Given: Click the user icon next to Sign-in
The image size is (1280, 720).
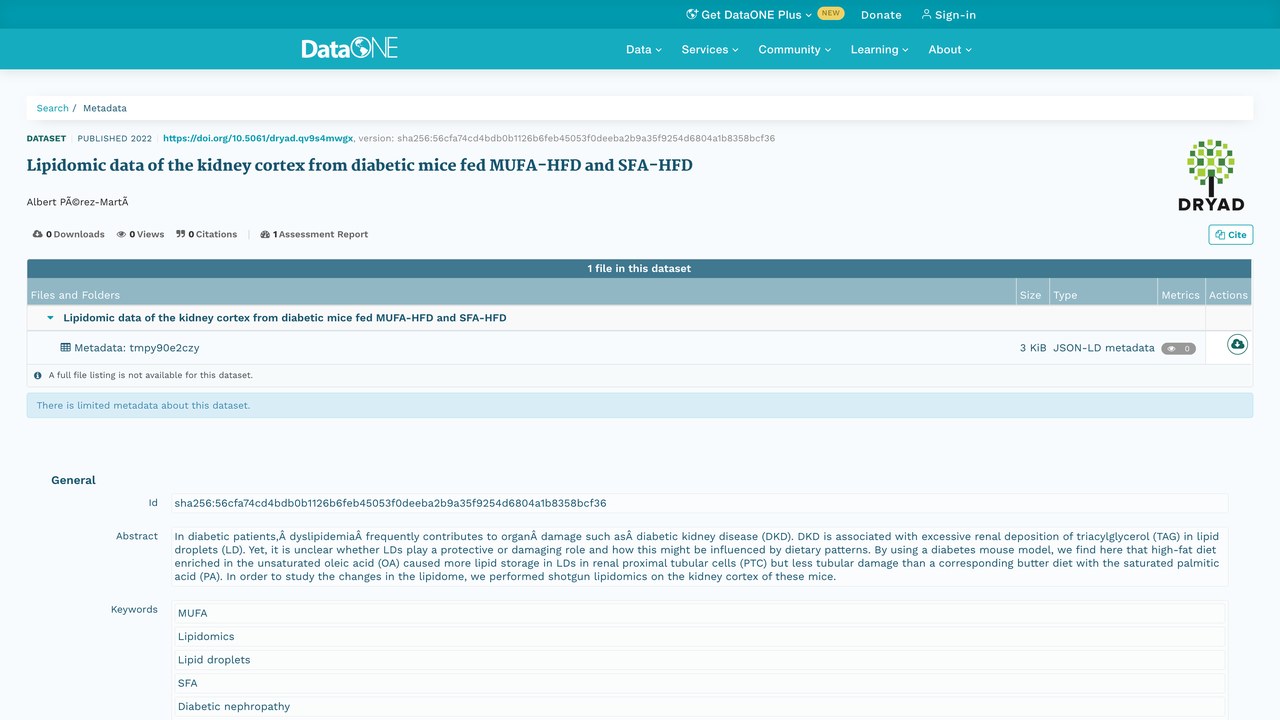Looking at the screenshot, I should pyautogui.click(x=926, y=14).
